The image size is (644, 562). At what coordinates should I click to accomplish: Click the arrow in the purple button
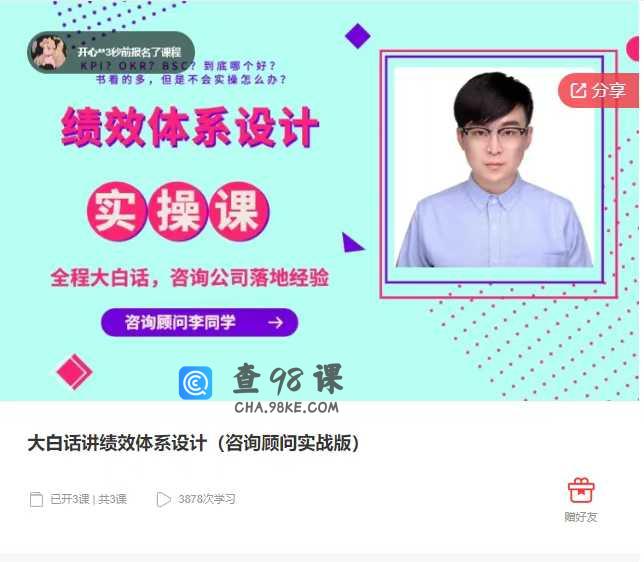tap(276, 322)
